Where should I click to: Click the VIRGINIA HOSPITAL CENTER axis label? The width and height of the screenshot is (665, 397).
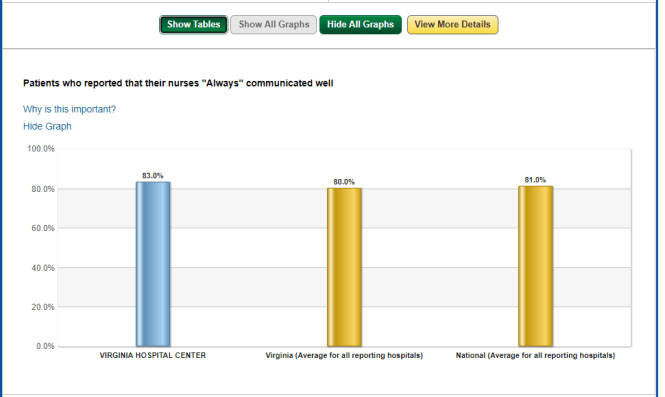pos(153,355)
